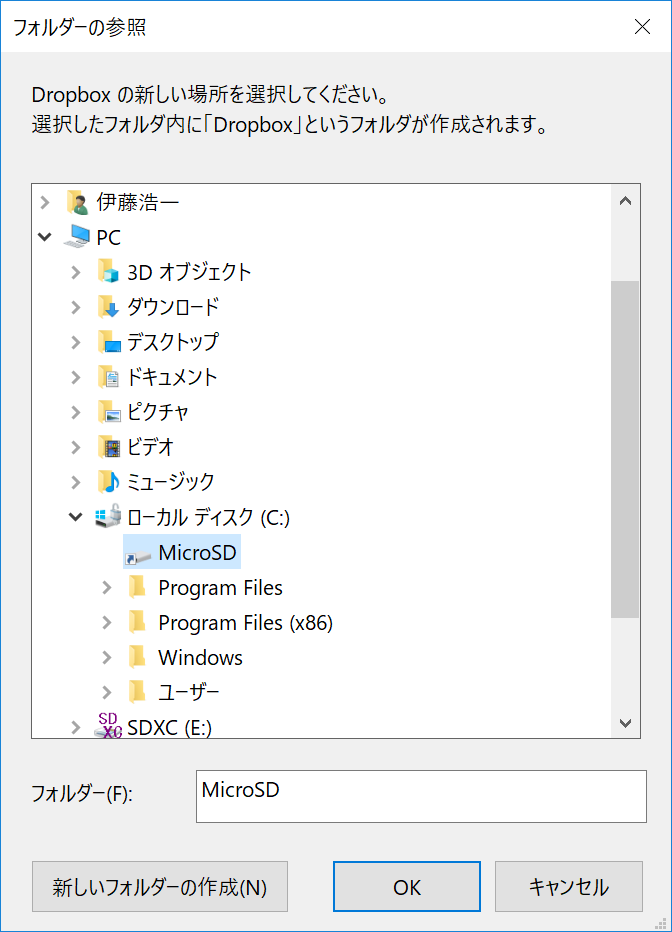Expand the デスクトップ node
This screenshot has width=672, height=932.
point(75,342)
